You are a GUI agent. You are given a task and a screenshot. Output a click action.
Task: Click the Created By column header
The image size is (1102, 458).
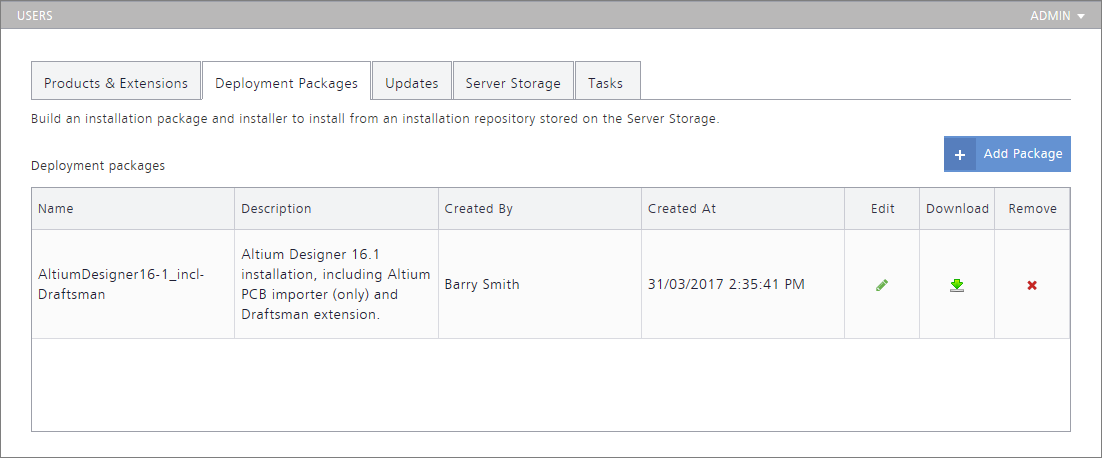[479, 209]
